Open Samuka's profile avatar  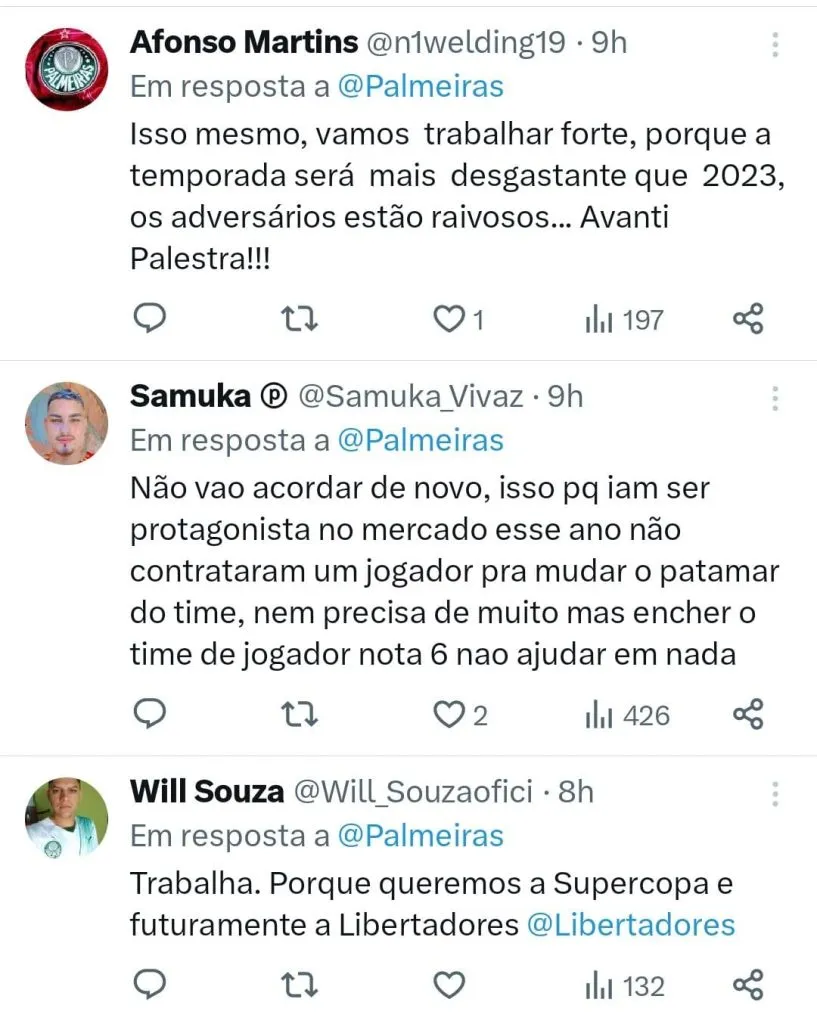coord(66,423)
